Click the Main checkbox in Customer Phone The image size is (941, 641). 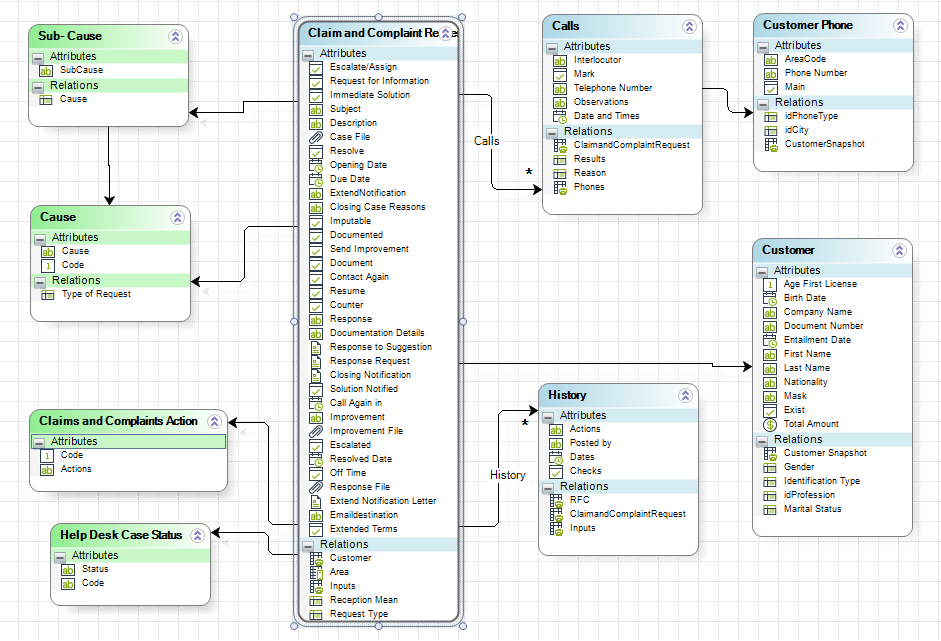coord(771,88)
